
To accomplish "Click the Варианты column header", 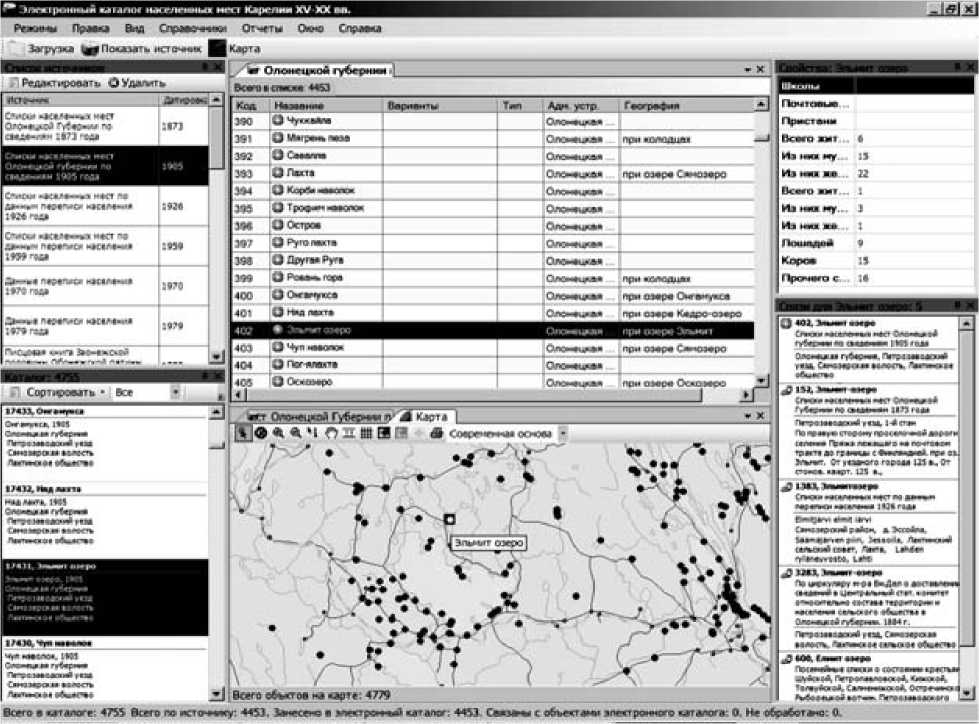I will coord(440,105).
